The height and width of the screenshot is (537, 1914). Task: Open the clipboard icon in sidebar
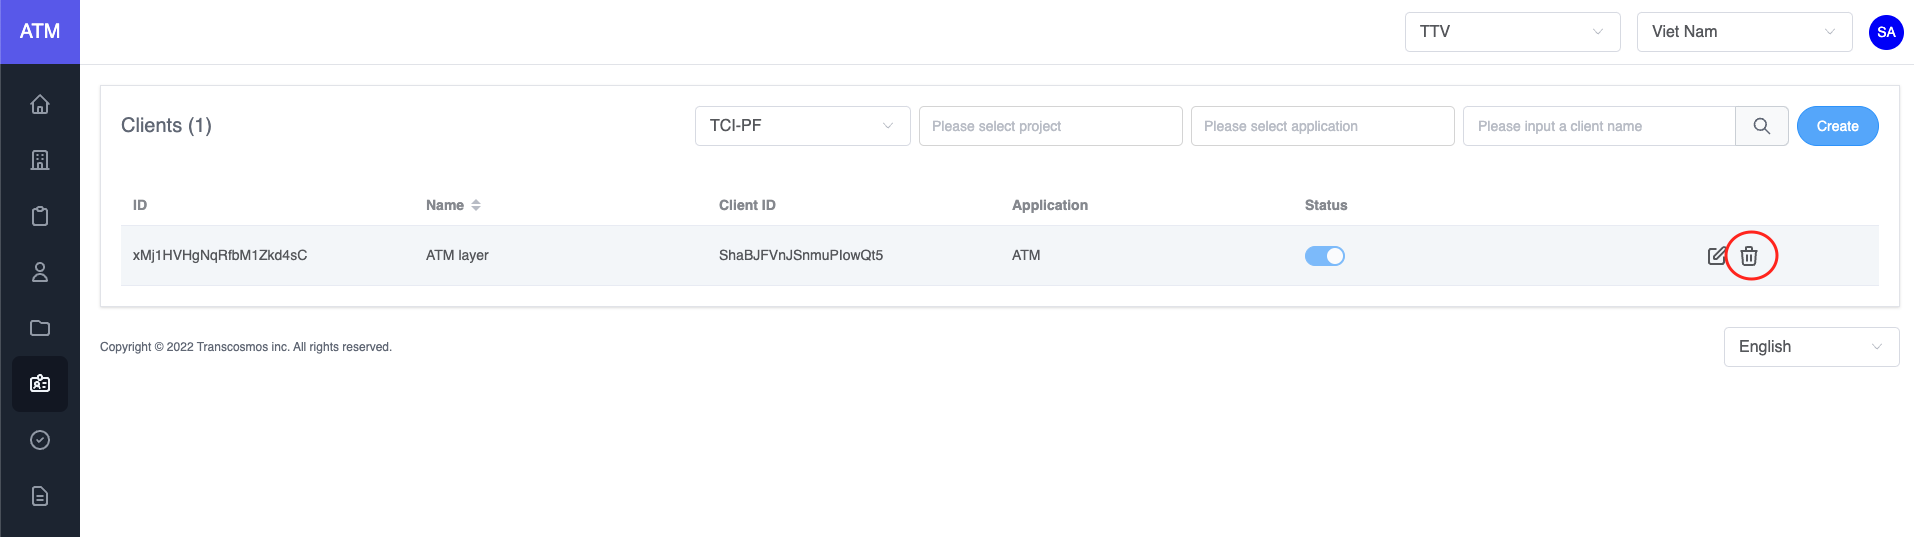(x=40, y=216)
